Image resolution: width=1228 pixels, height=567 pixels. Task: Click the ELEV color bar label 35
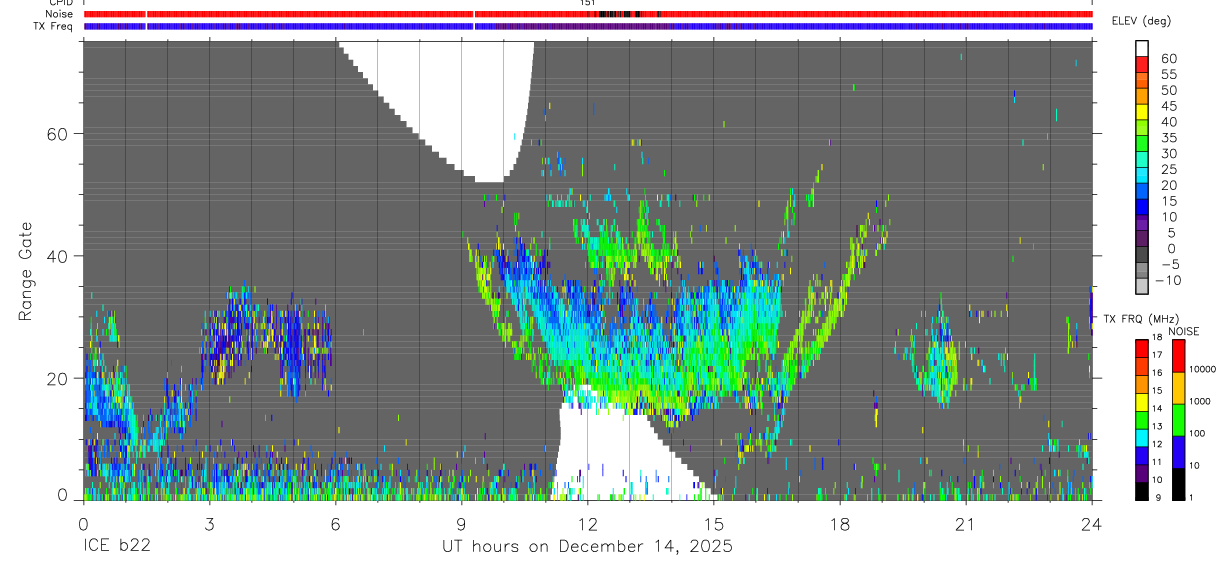[1169, 137]
